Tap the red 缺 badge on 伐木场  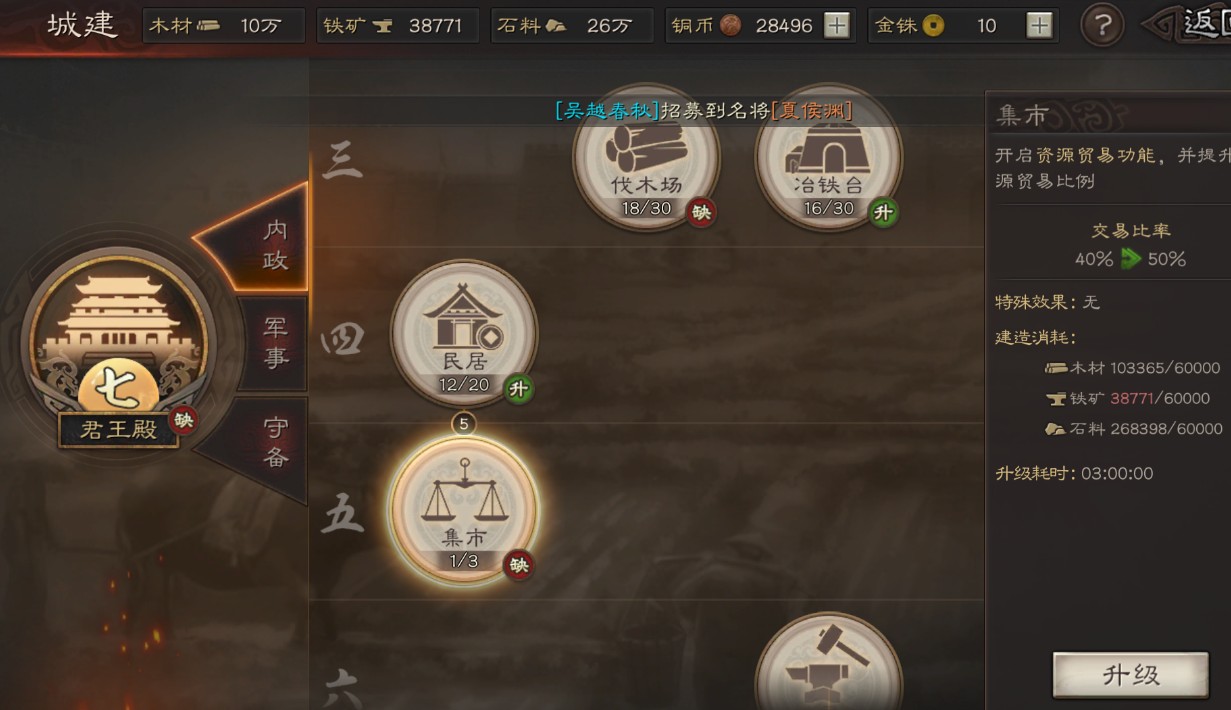(702, 212)
